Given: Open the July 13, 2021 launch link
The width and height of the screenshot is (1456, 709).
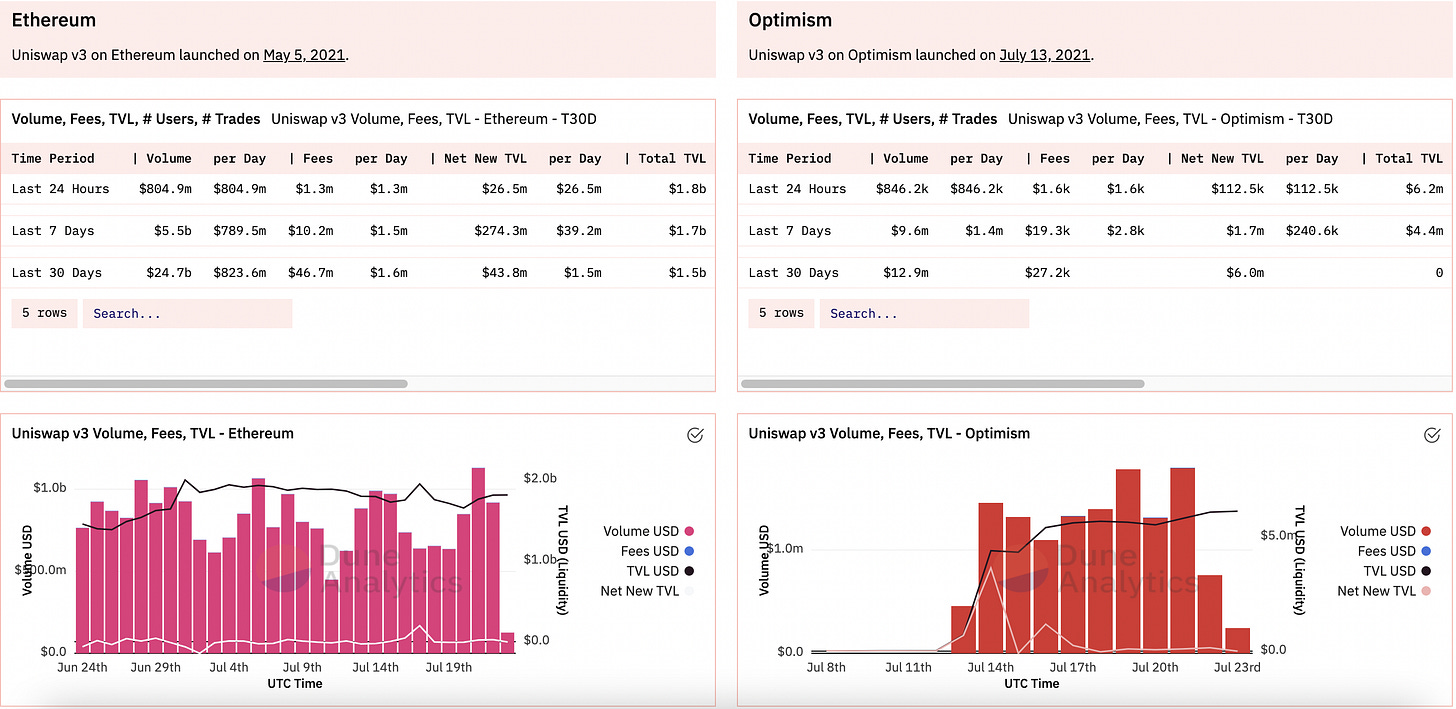Looking at the screenshot, I should coord(1045,55).
